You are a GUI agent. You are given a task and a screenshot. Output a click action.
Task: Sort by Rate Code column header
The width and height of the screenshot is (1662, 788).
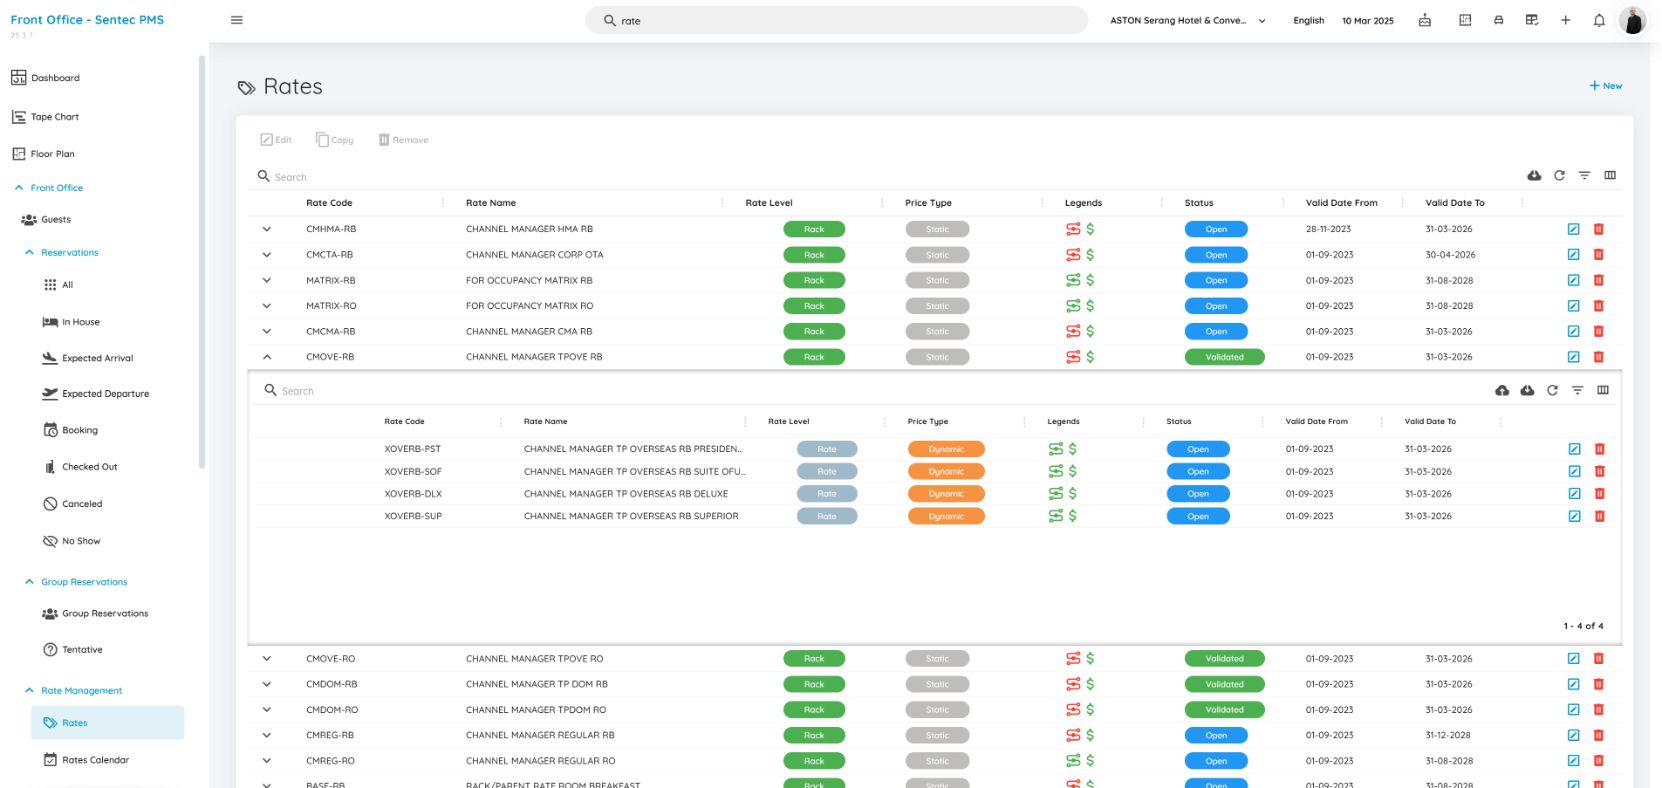[x=329, y=203]
